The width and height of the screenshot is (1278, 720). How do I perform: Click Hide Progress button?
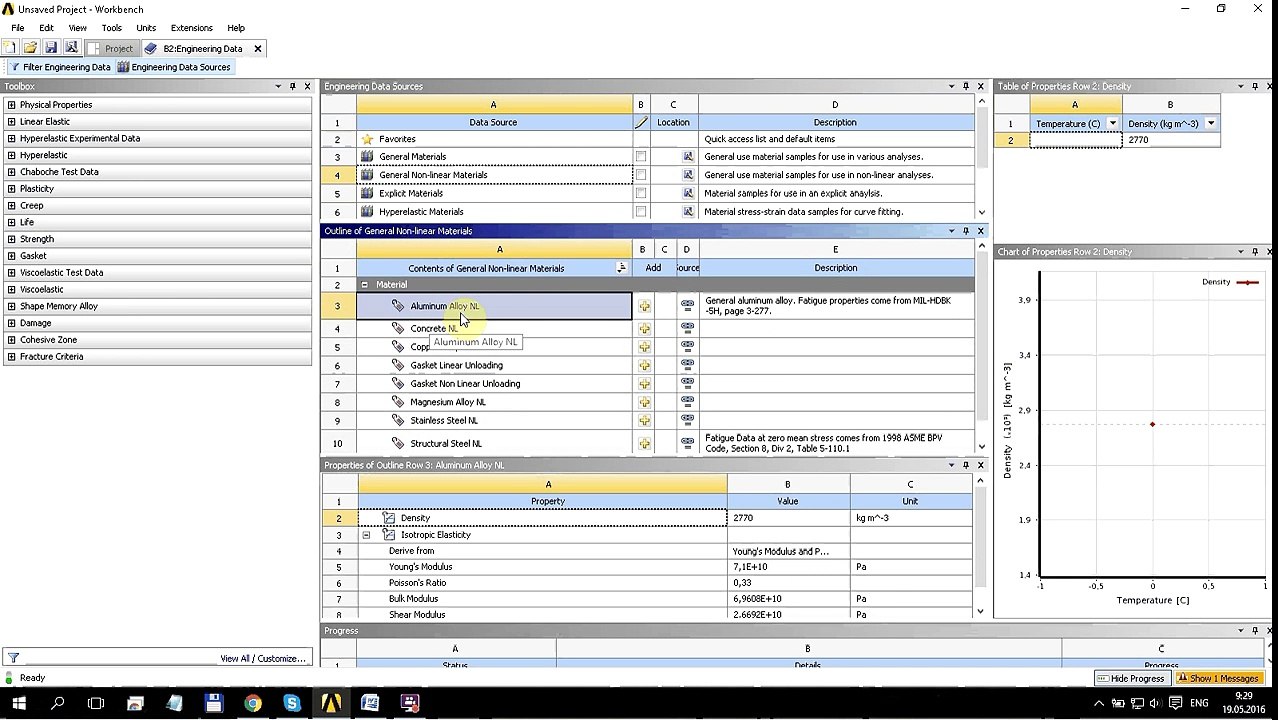1131,679
